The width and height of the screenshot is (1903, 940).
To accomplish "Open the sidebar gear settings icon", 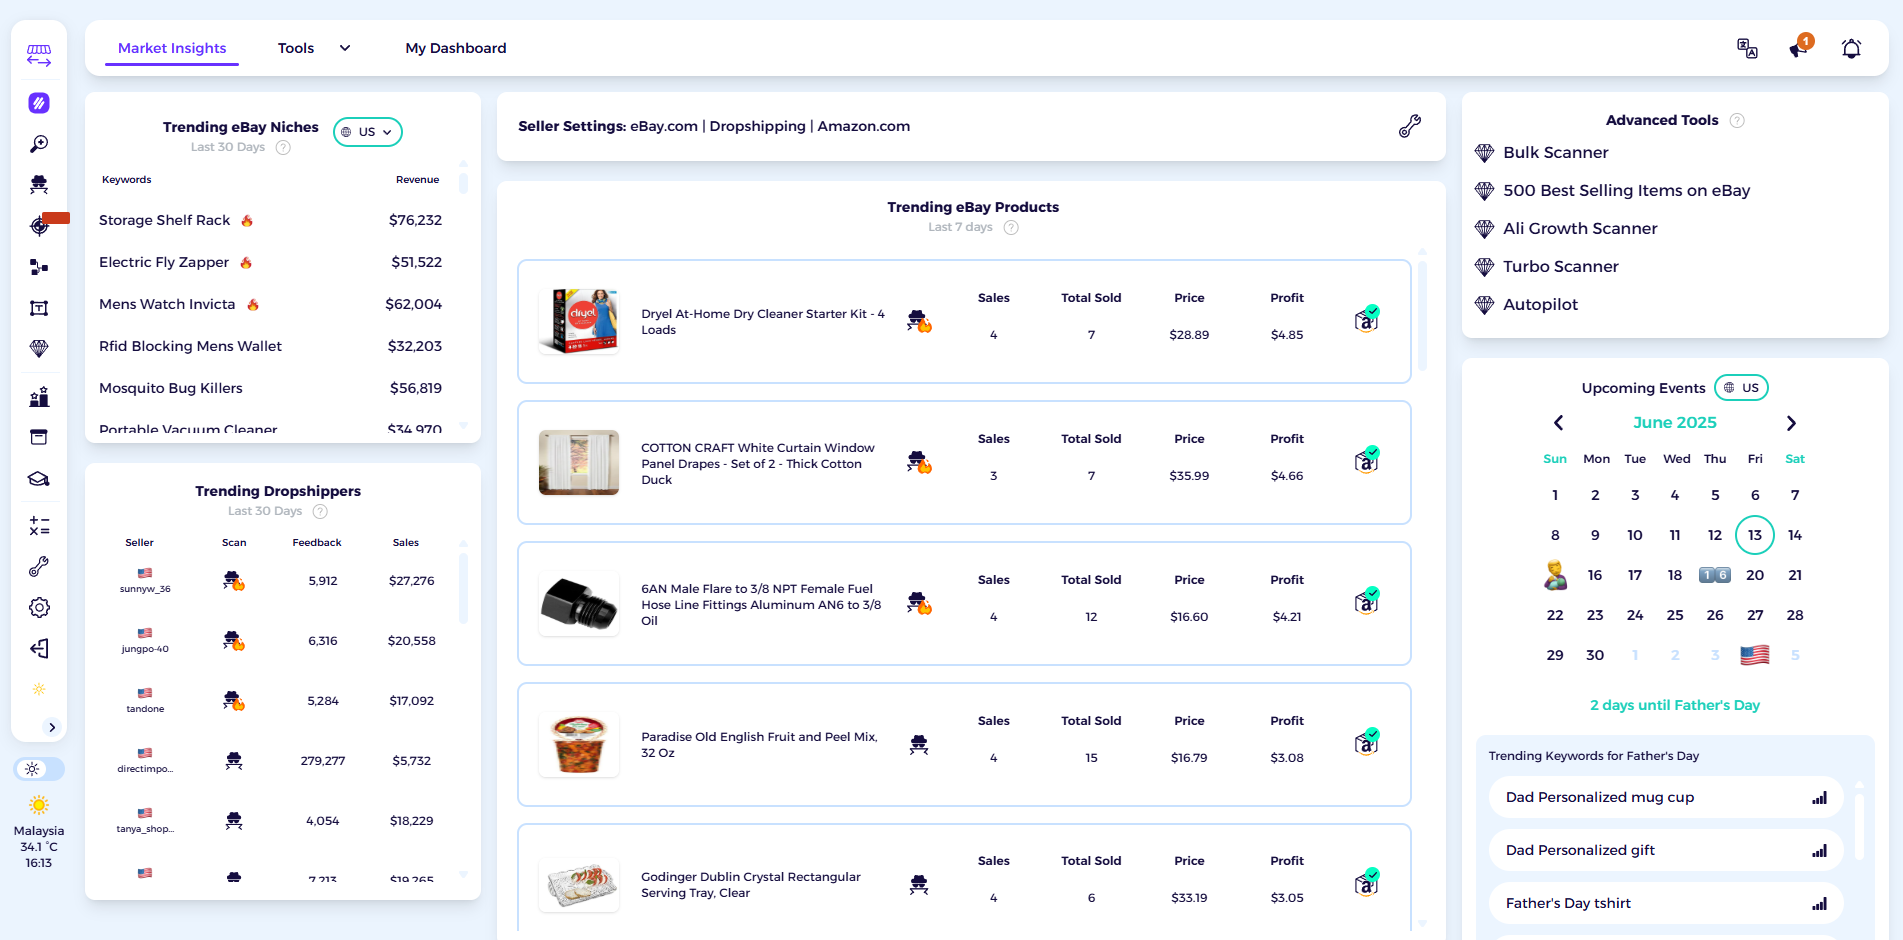I will pos(39,607).
